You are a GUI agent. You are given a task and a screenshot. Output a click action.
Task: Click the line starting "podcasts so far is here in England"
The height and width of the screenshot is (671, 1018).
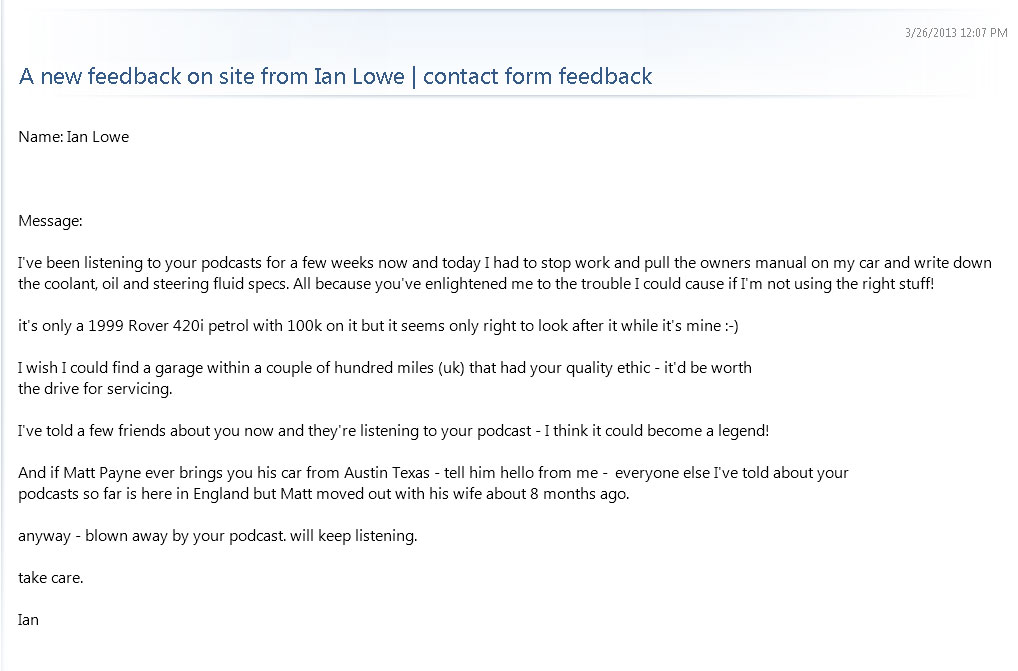323,494
